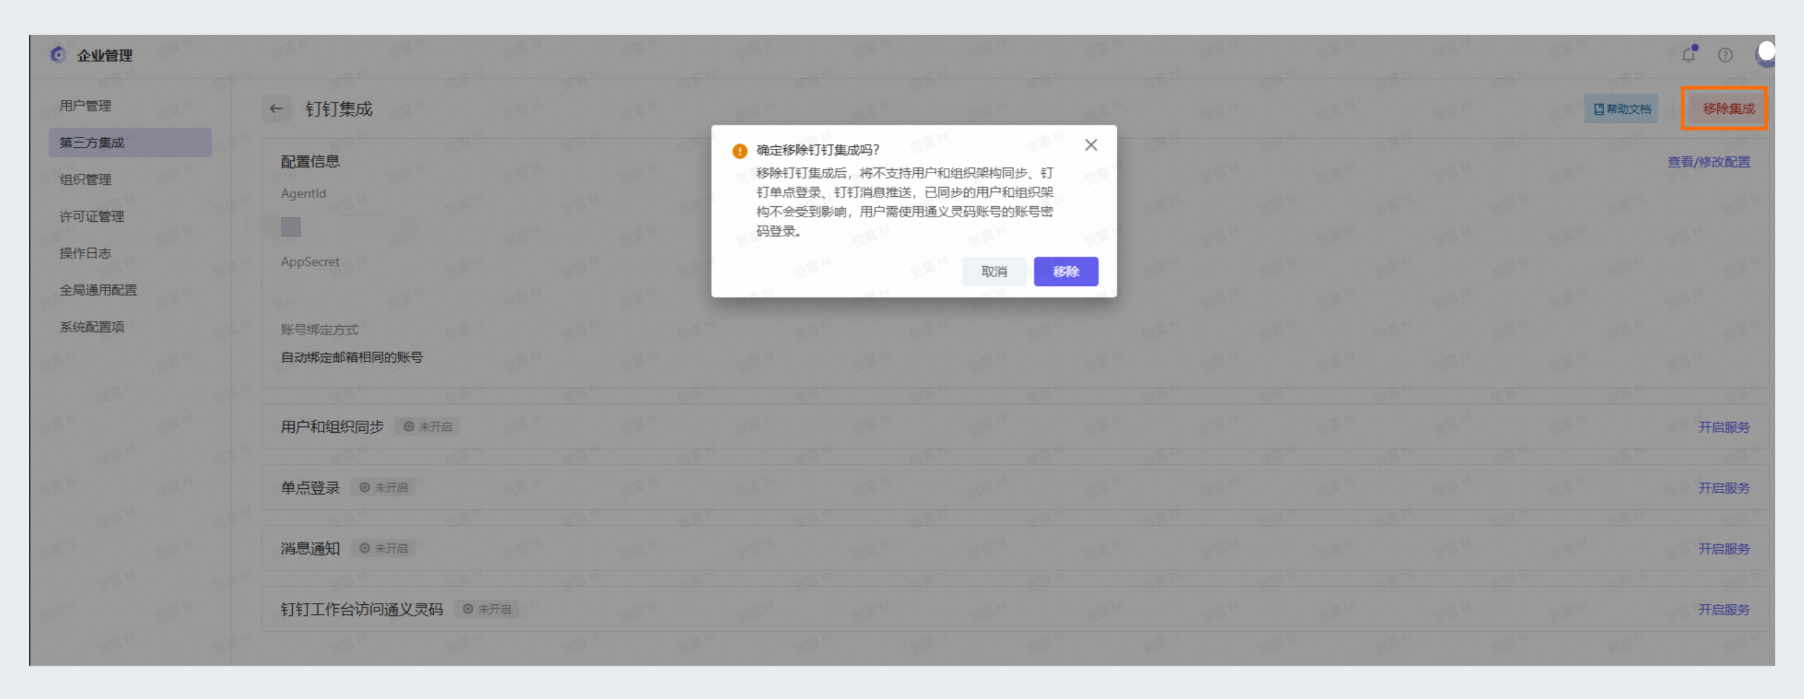Click the 企业管理 logo icon
Image resolution: width=1804 pixels, height=699 pixels.
coord(58,55)
